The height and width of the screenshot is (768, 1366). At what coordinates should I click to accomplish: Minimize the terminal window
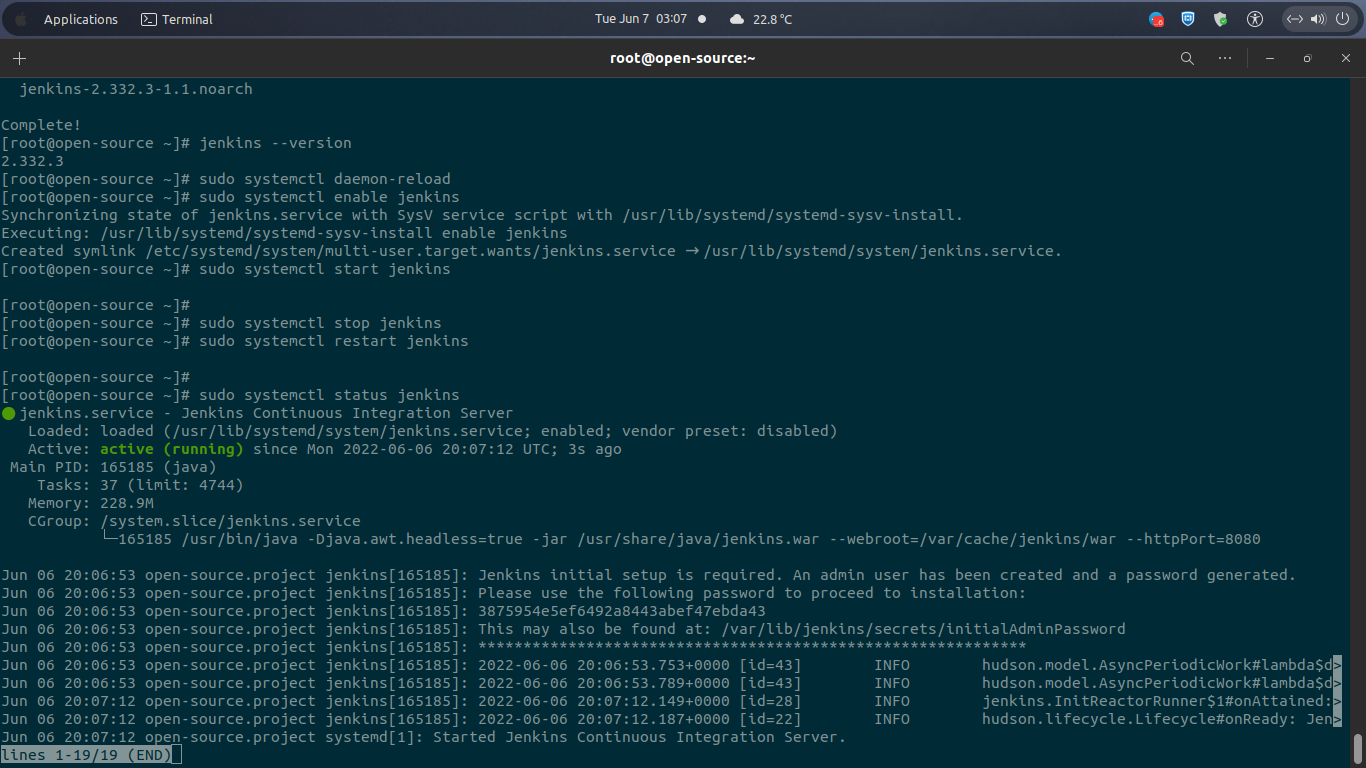[x=1269, y=58]
